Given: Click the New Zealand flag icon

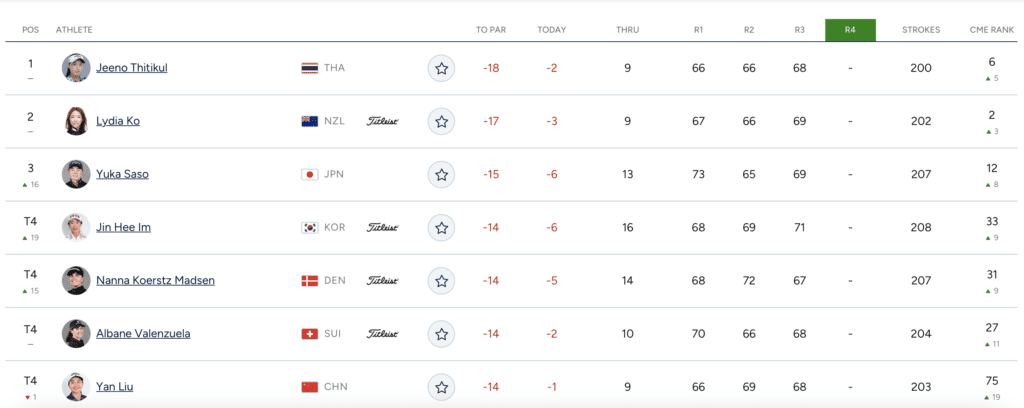Looking at the screenshot, I should coord(310,121).
